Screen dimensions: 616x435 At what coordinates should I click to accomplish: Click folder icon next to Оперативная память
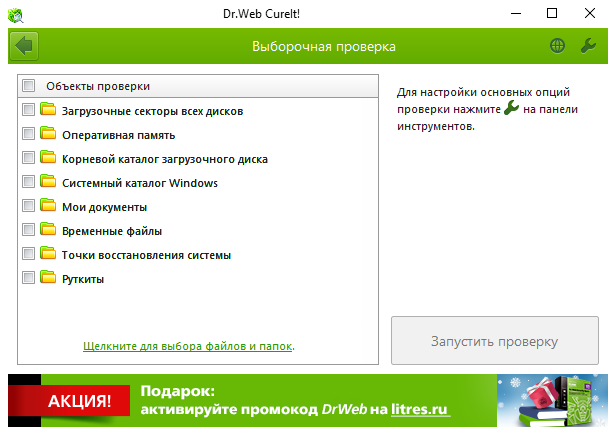48,133
